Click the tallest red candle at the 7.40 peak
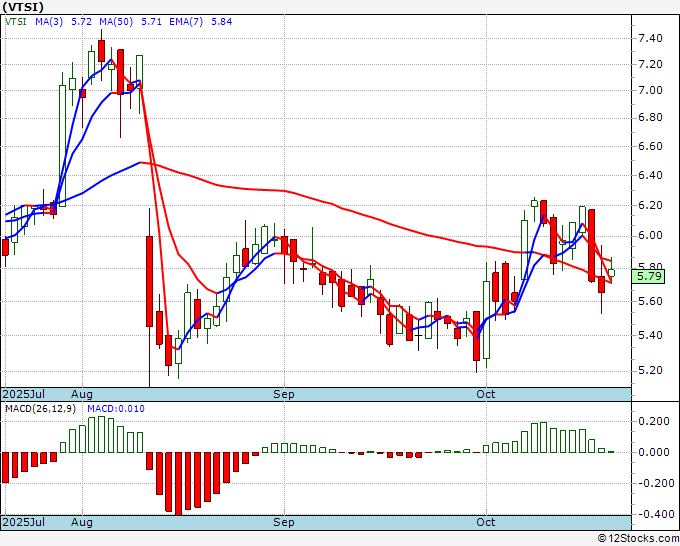Image resolution: width=680 pixels, height=546 pixels. [x=101, y=51]
